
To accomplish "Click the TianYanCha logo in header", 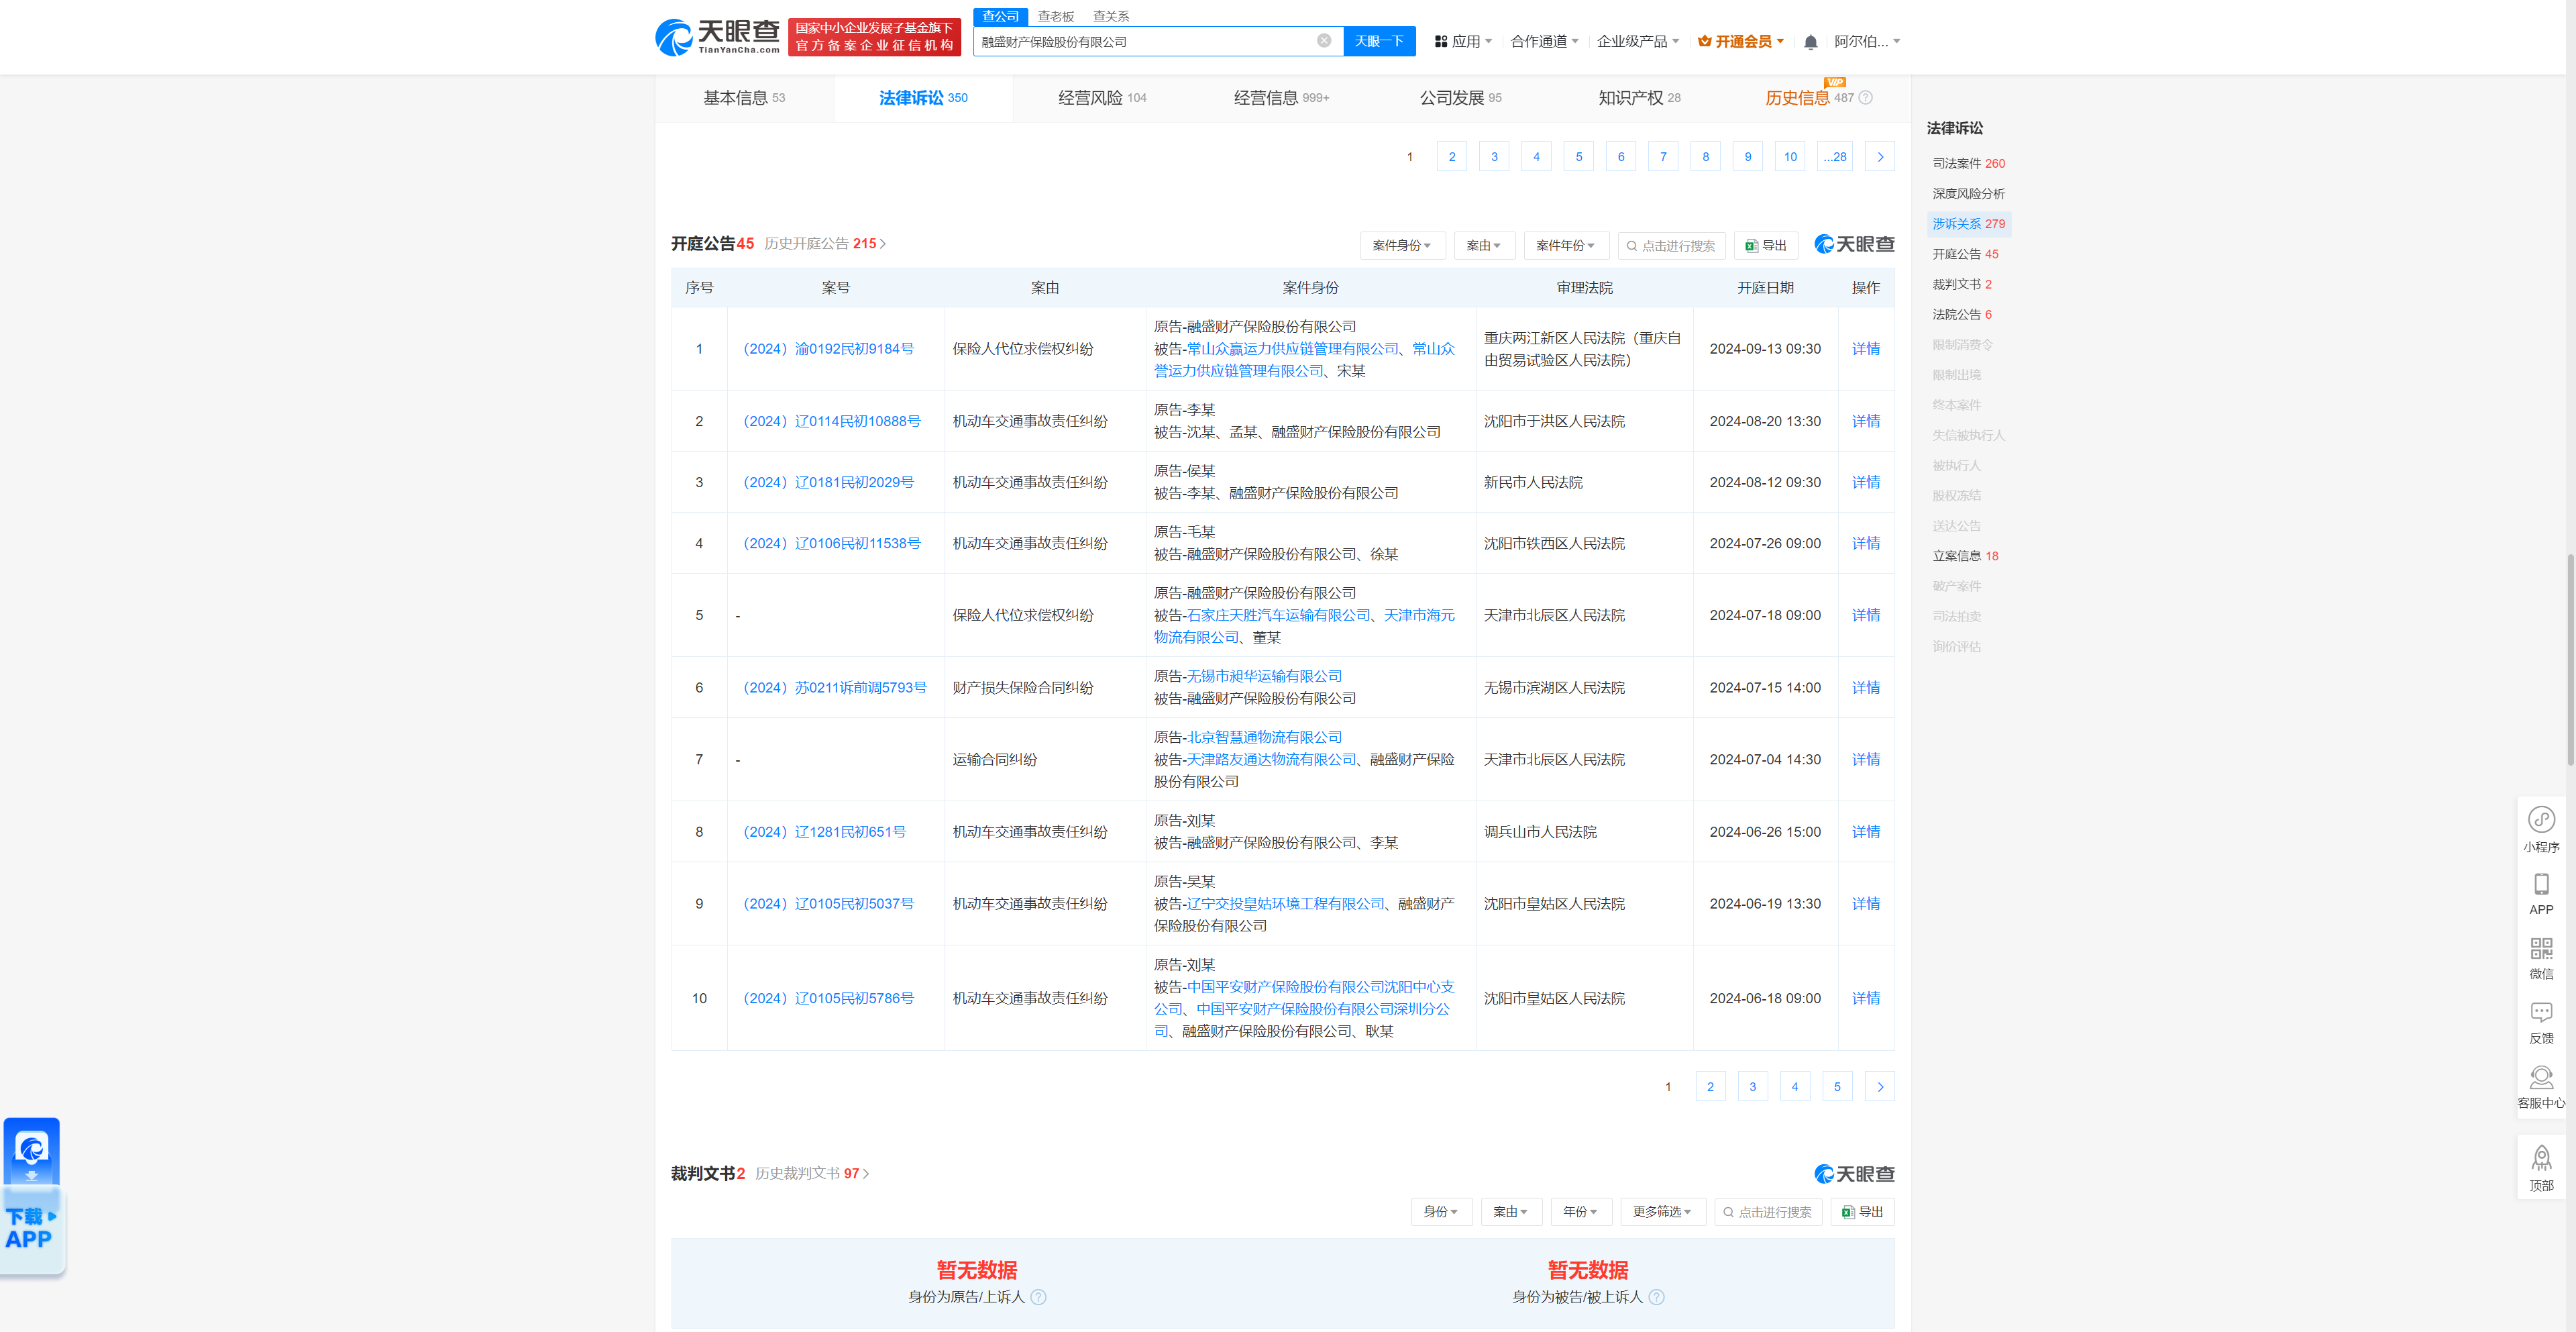I will (717, 37).
